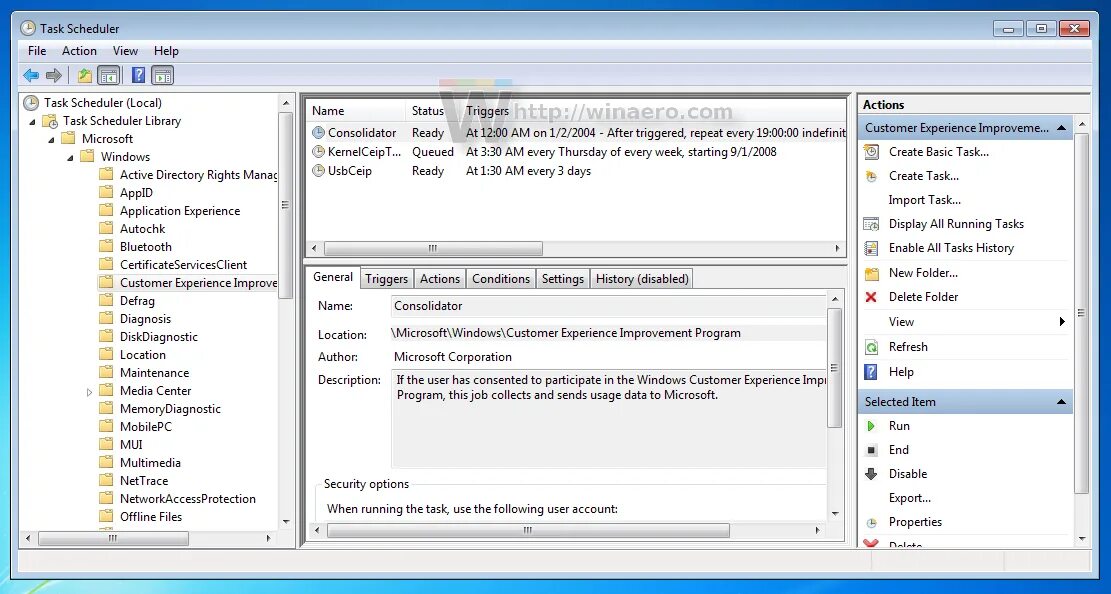Switch to the History (disabled) tab
This screenshot has height=594, width=1111.
coord(642,279)
